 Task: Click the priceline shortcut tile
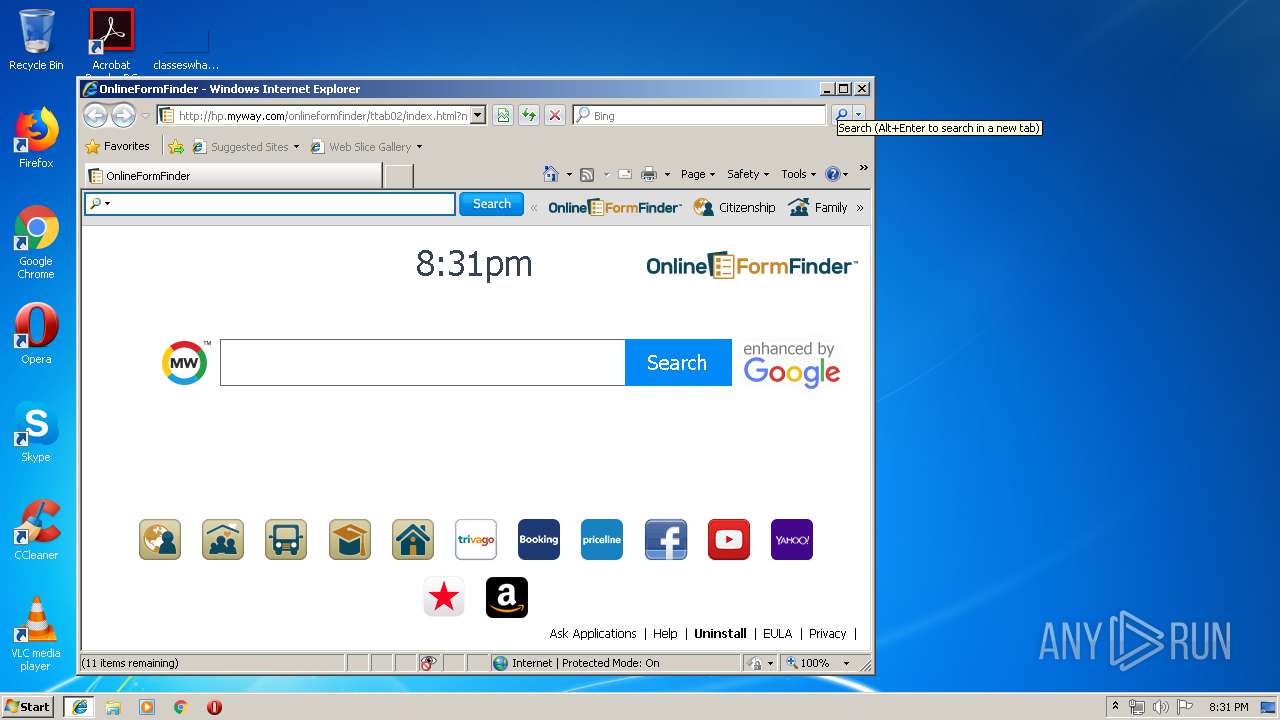602,540
